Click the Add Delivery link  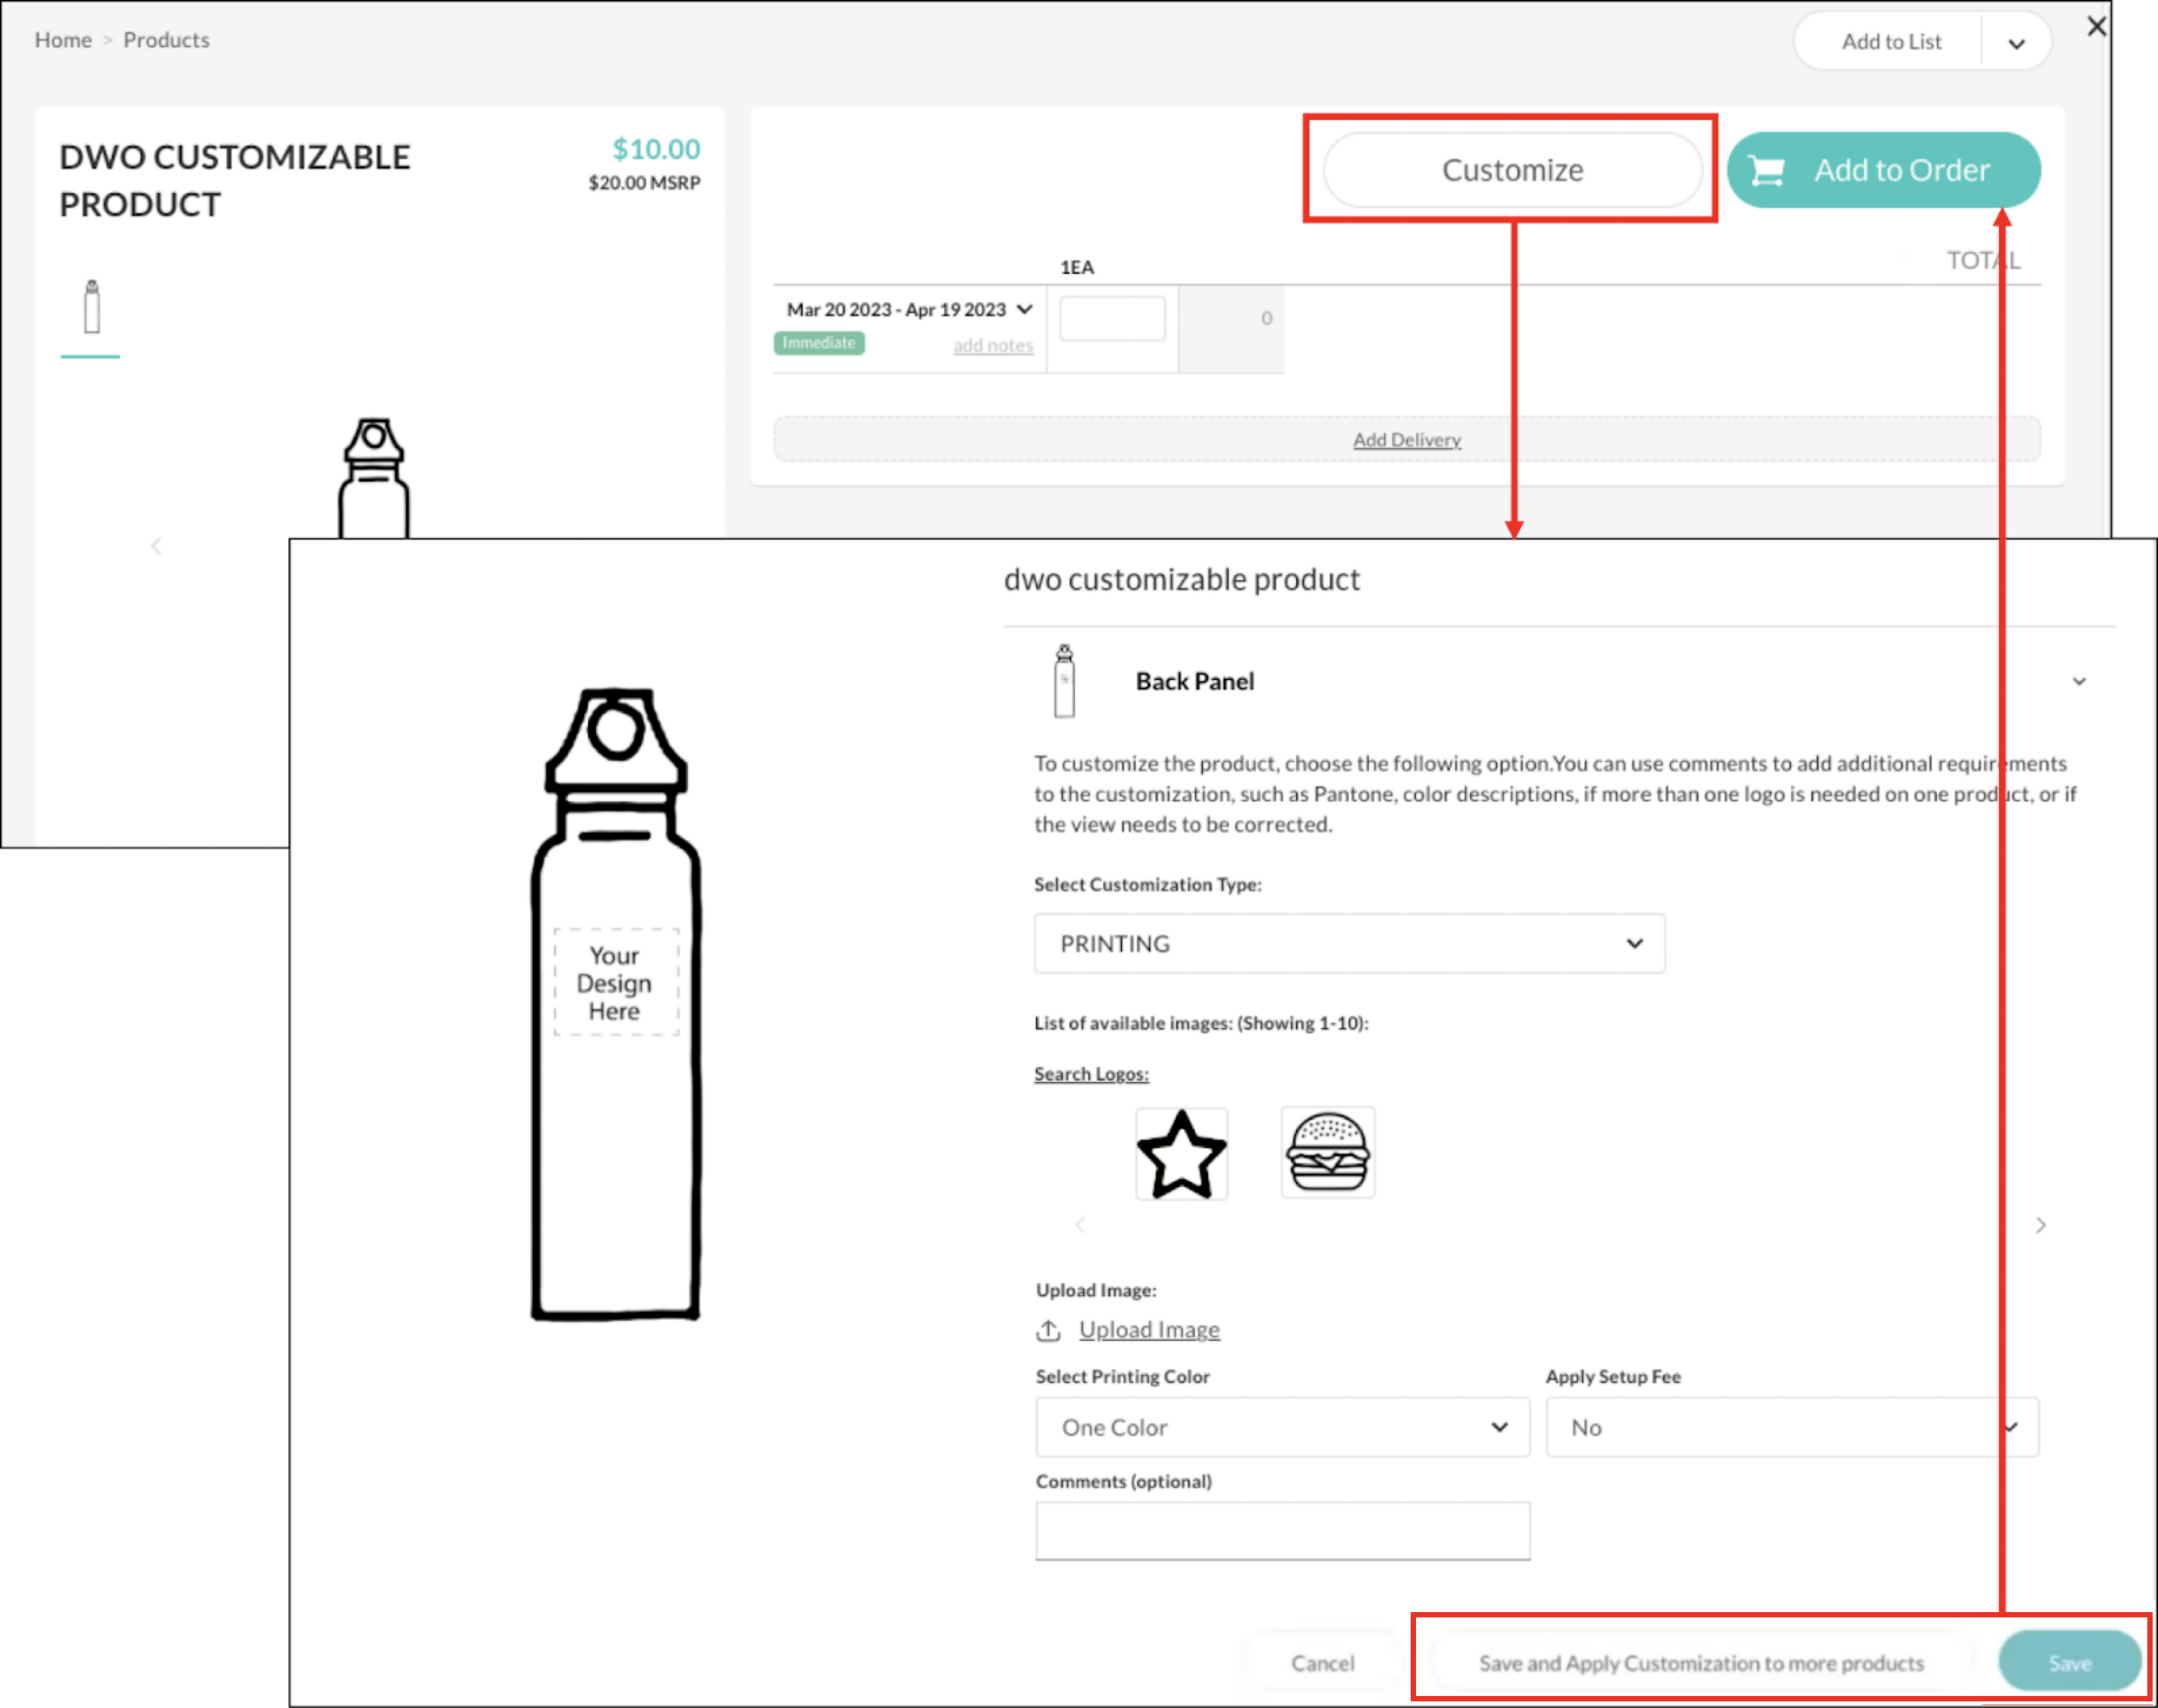pos(1407,440)
